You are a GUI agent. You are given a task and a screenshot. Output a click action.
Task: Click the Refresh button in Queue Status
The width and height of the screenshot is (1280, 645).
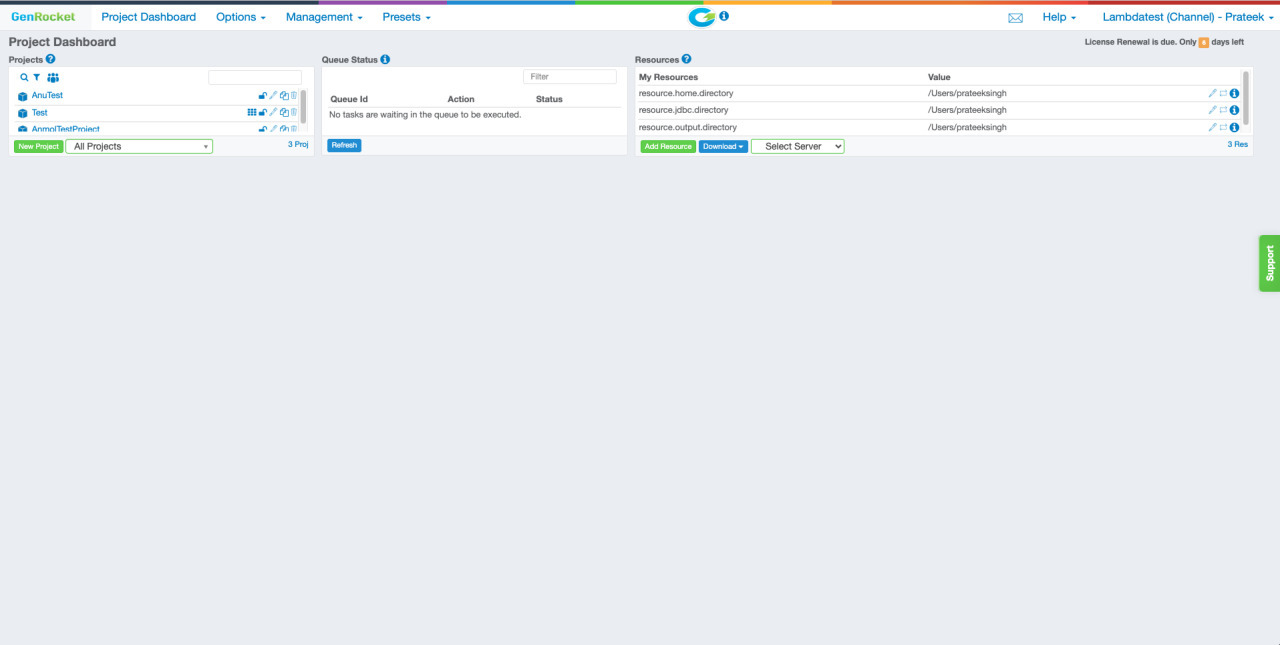coord(343,145)
